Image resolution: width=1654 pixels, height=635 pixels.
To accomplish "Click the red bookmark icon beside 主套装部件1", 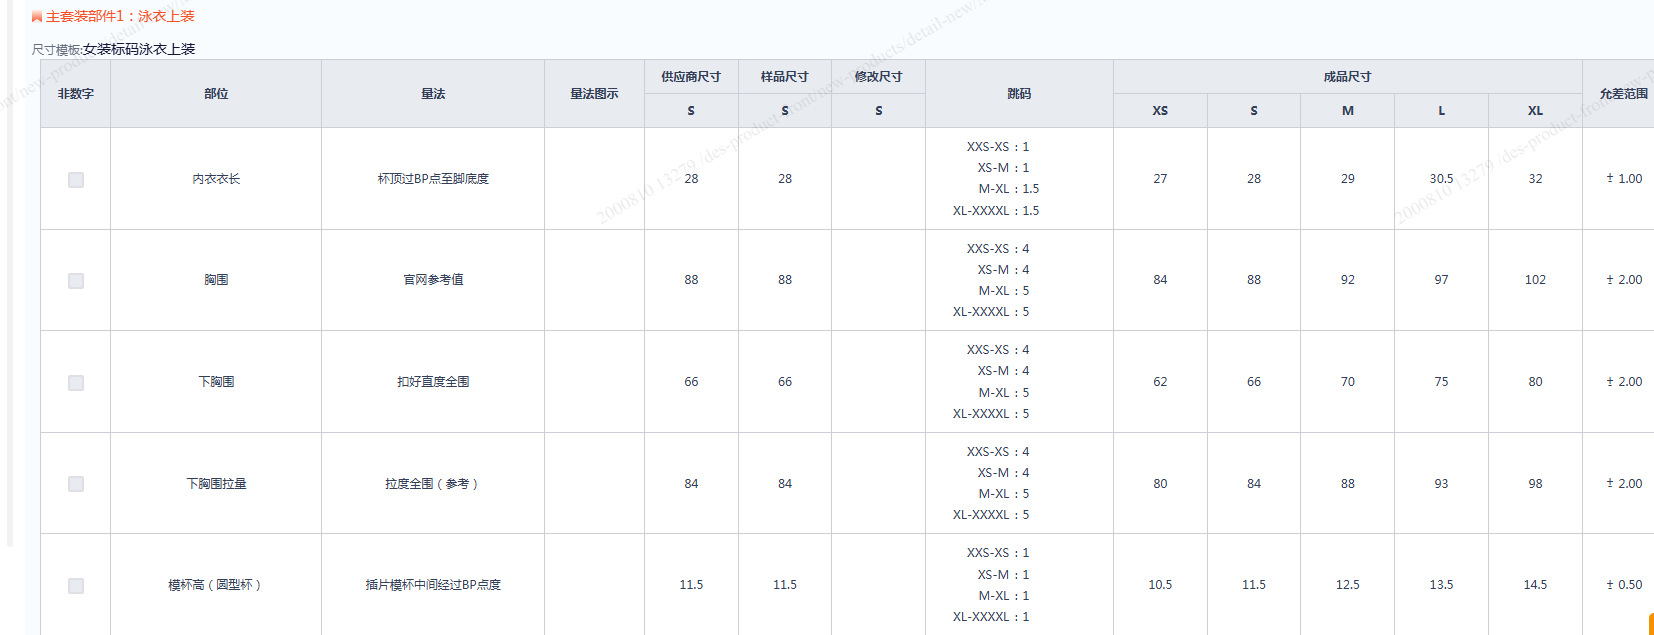I will [37, 17].
